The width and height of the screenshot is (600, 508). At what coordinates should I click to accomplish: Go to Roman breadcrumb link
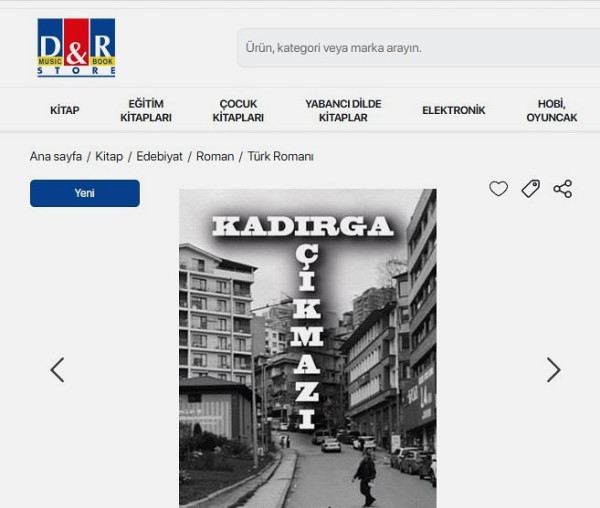215,156
